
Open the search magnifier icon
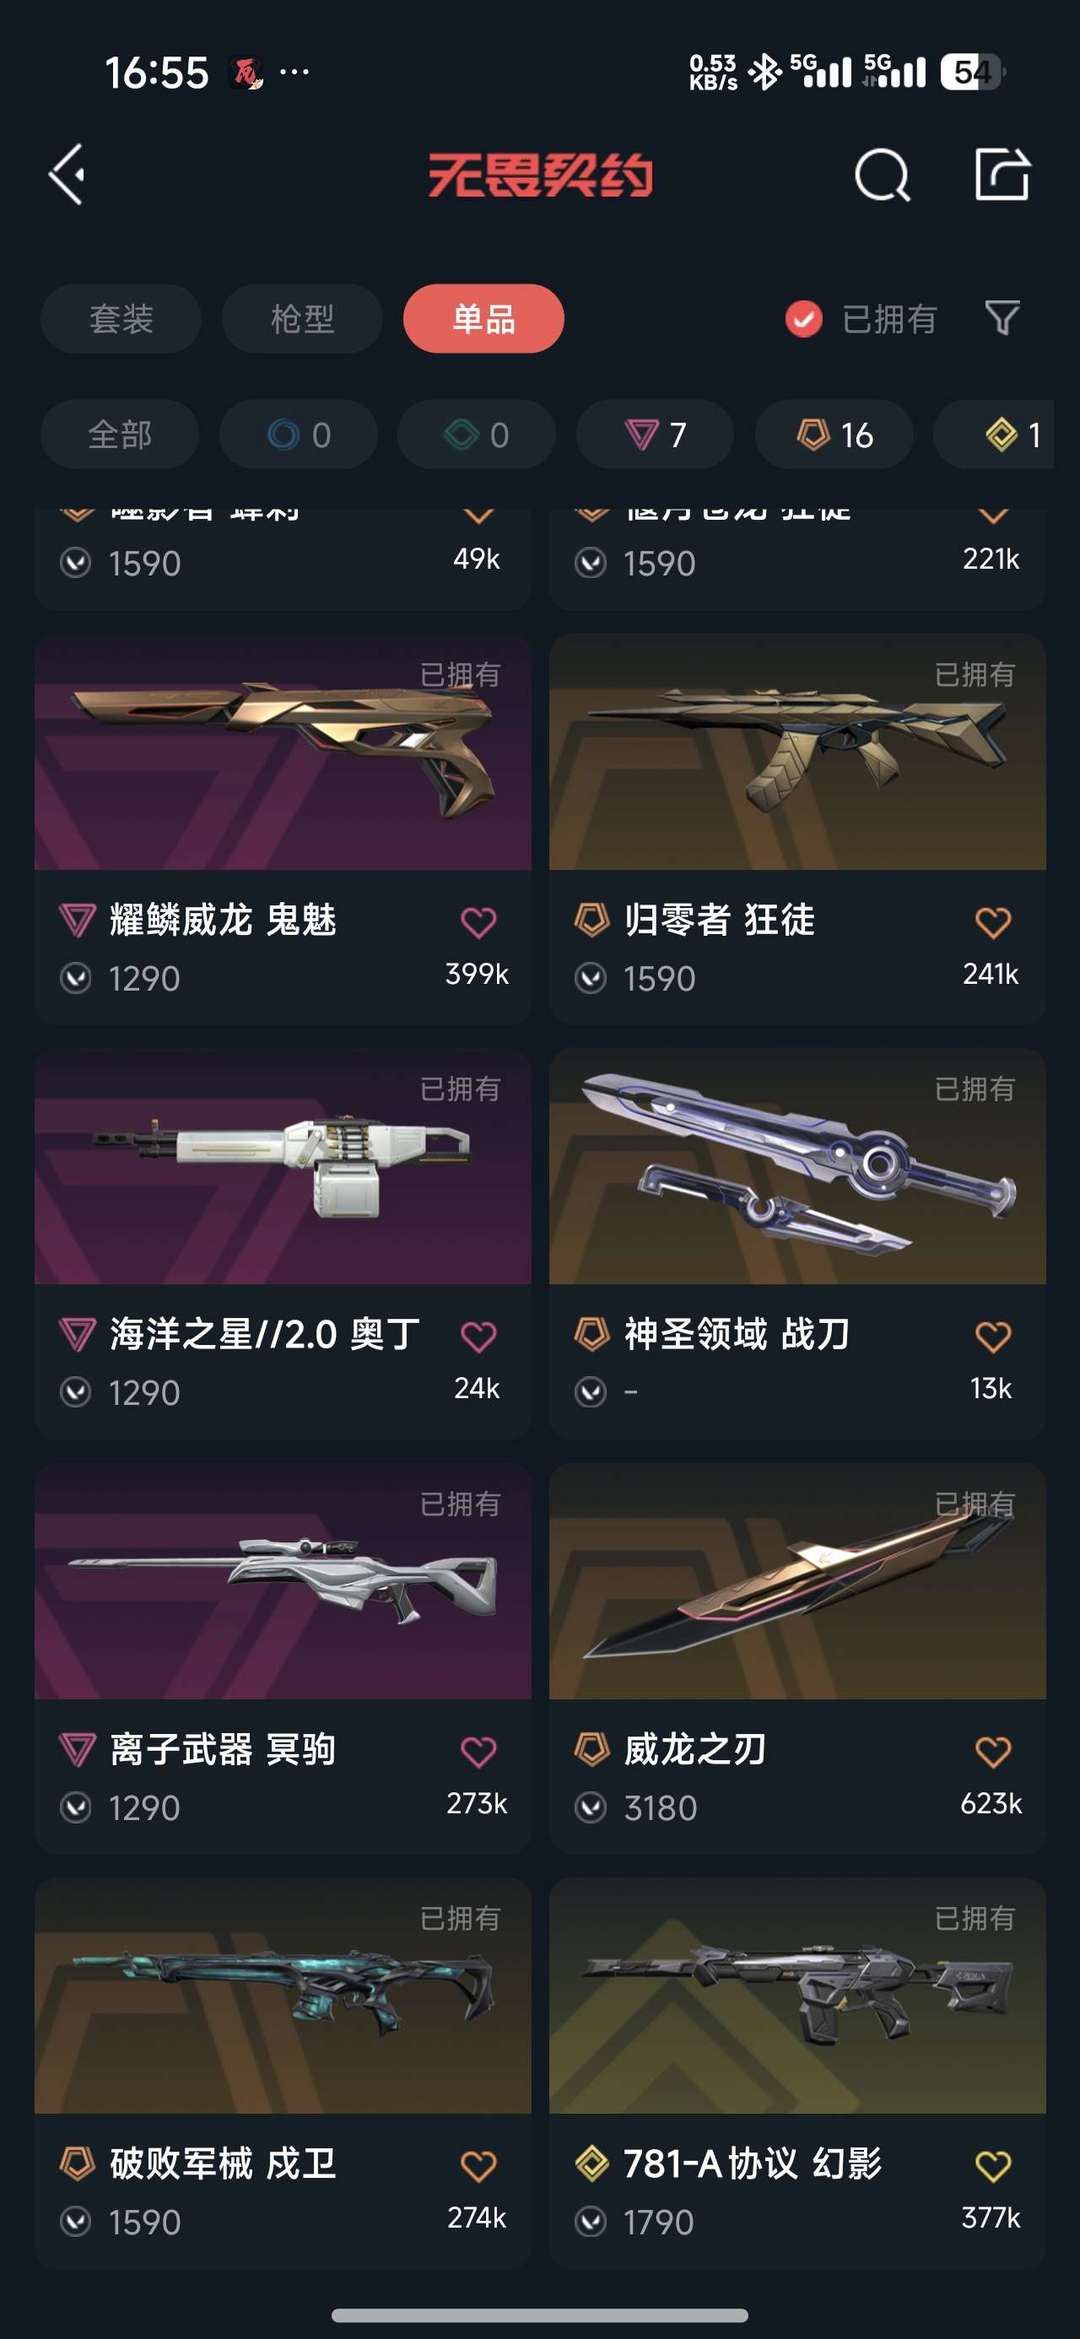click(882, 176)
